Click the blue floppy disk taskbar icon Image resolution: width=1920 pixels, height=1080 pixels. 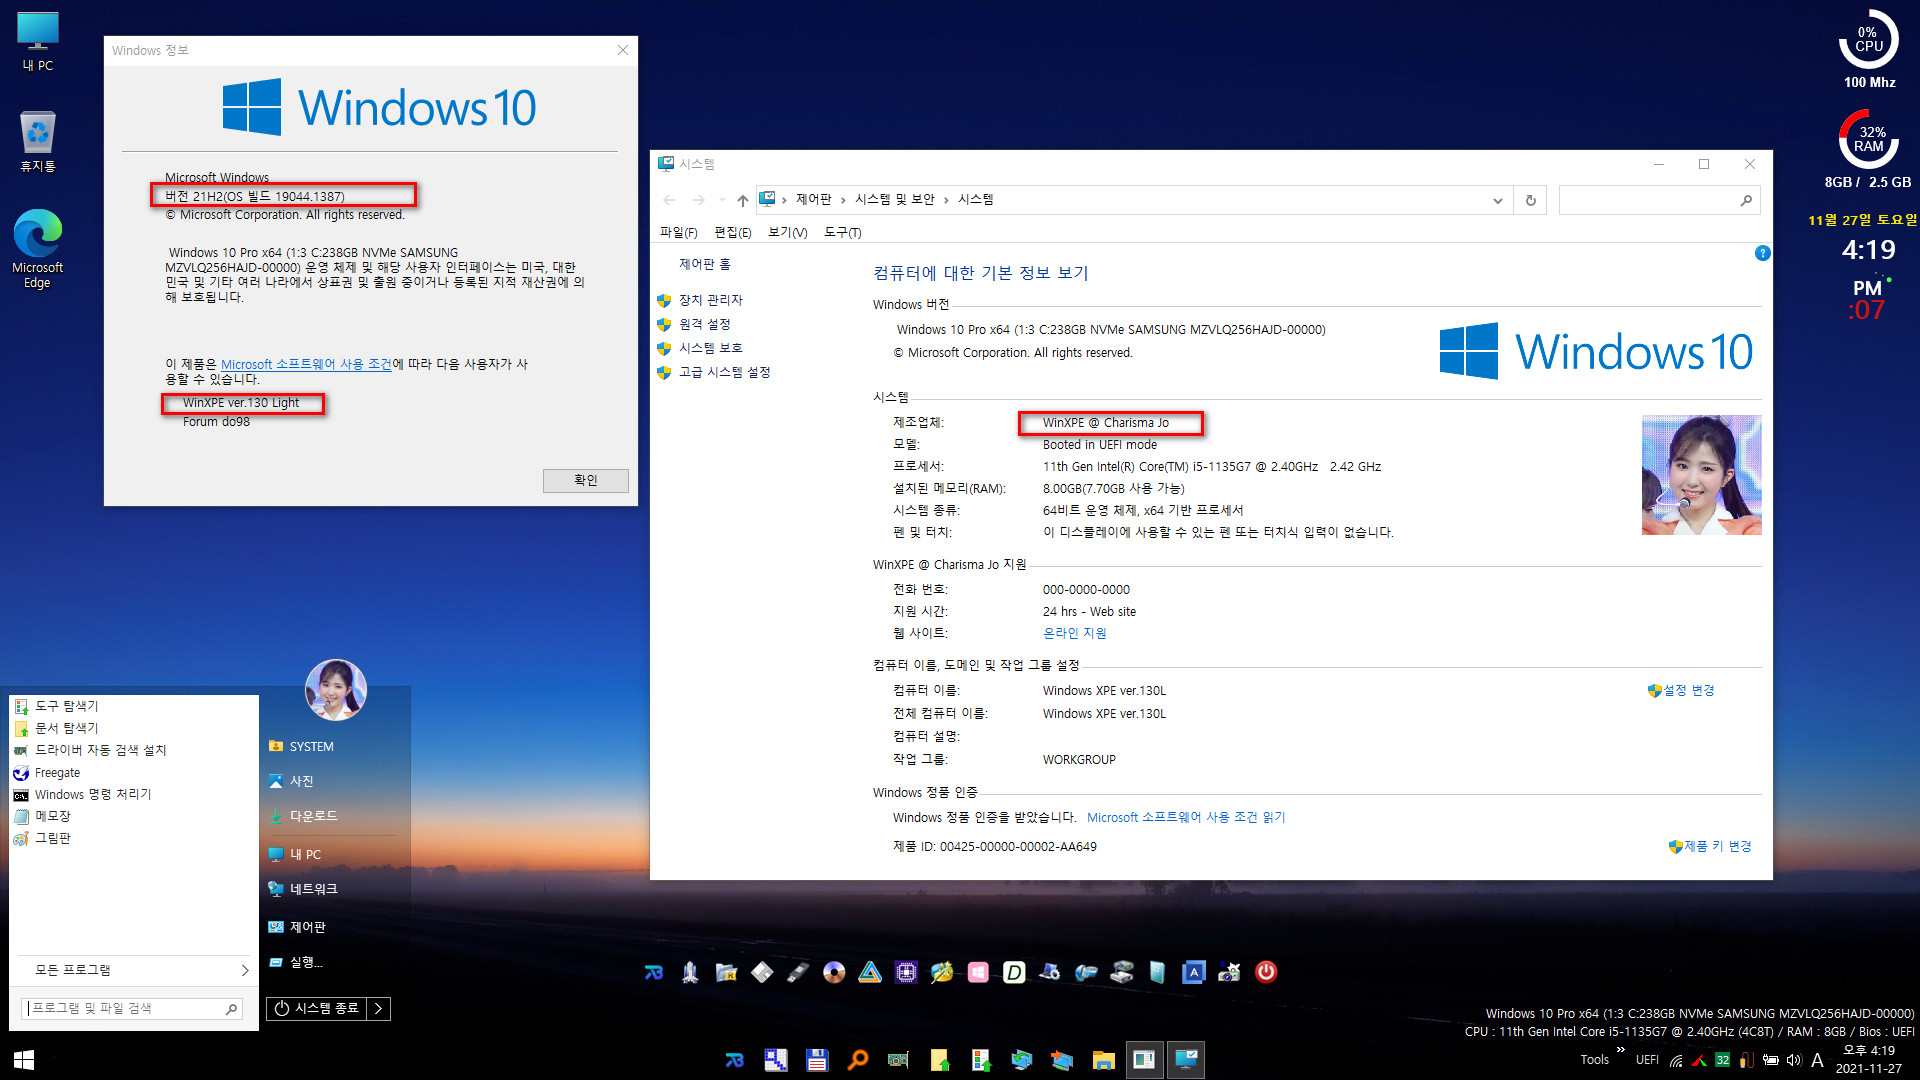click(817, 1060)
